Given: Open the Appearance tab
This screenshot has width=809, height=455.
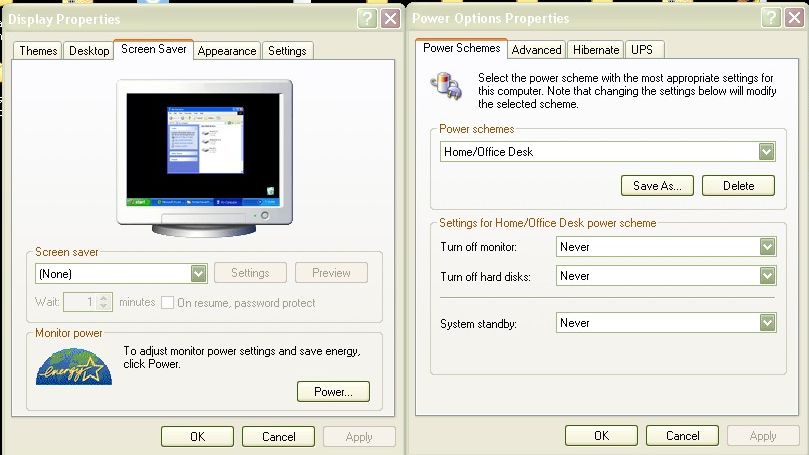Looking at the screenshot, I should [226, 51].
